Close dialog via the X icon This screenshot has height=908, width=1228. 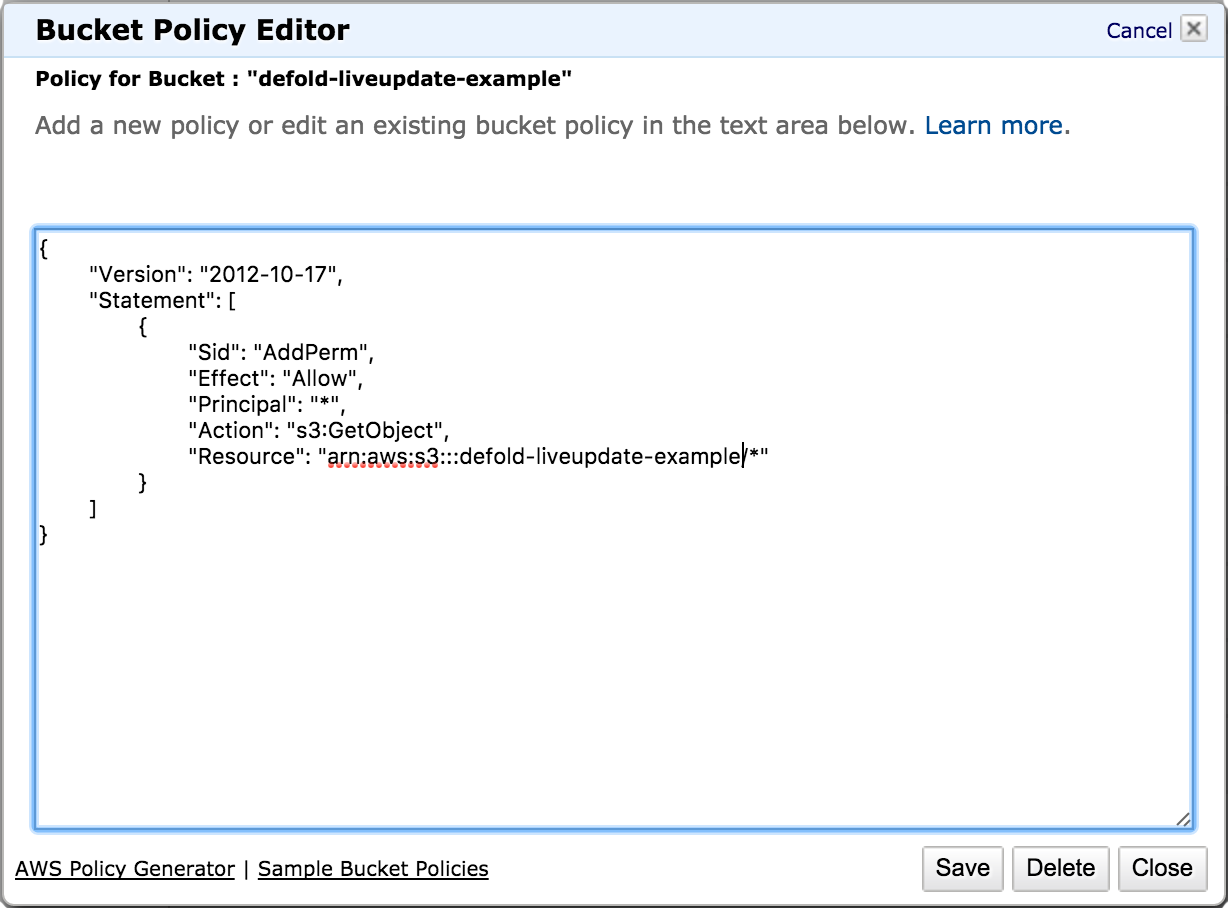1194,29
